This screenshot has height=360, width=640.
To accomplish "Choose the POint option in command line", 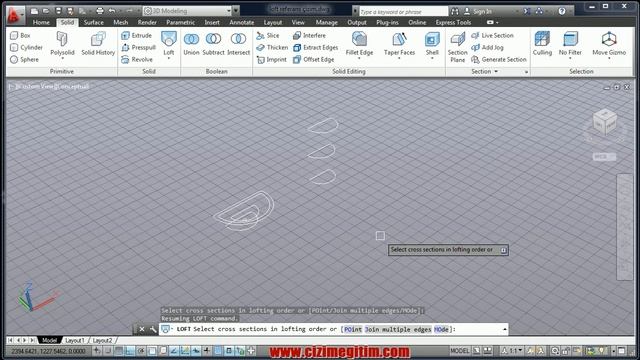I will tap(353, 329).
